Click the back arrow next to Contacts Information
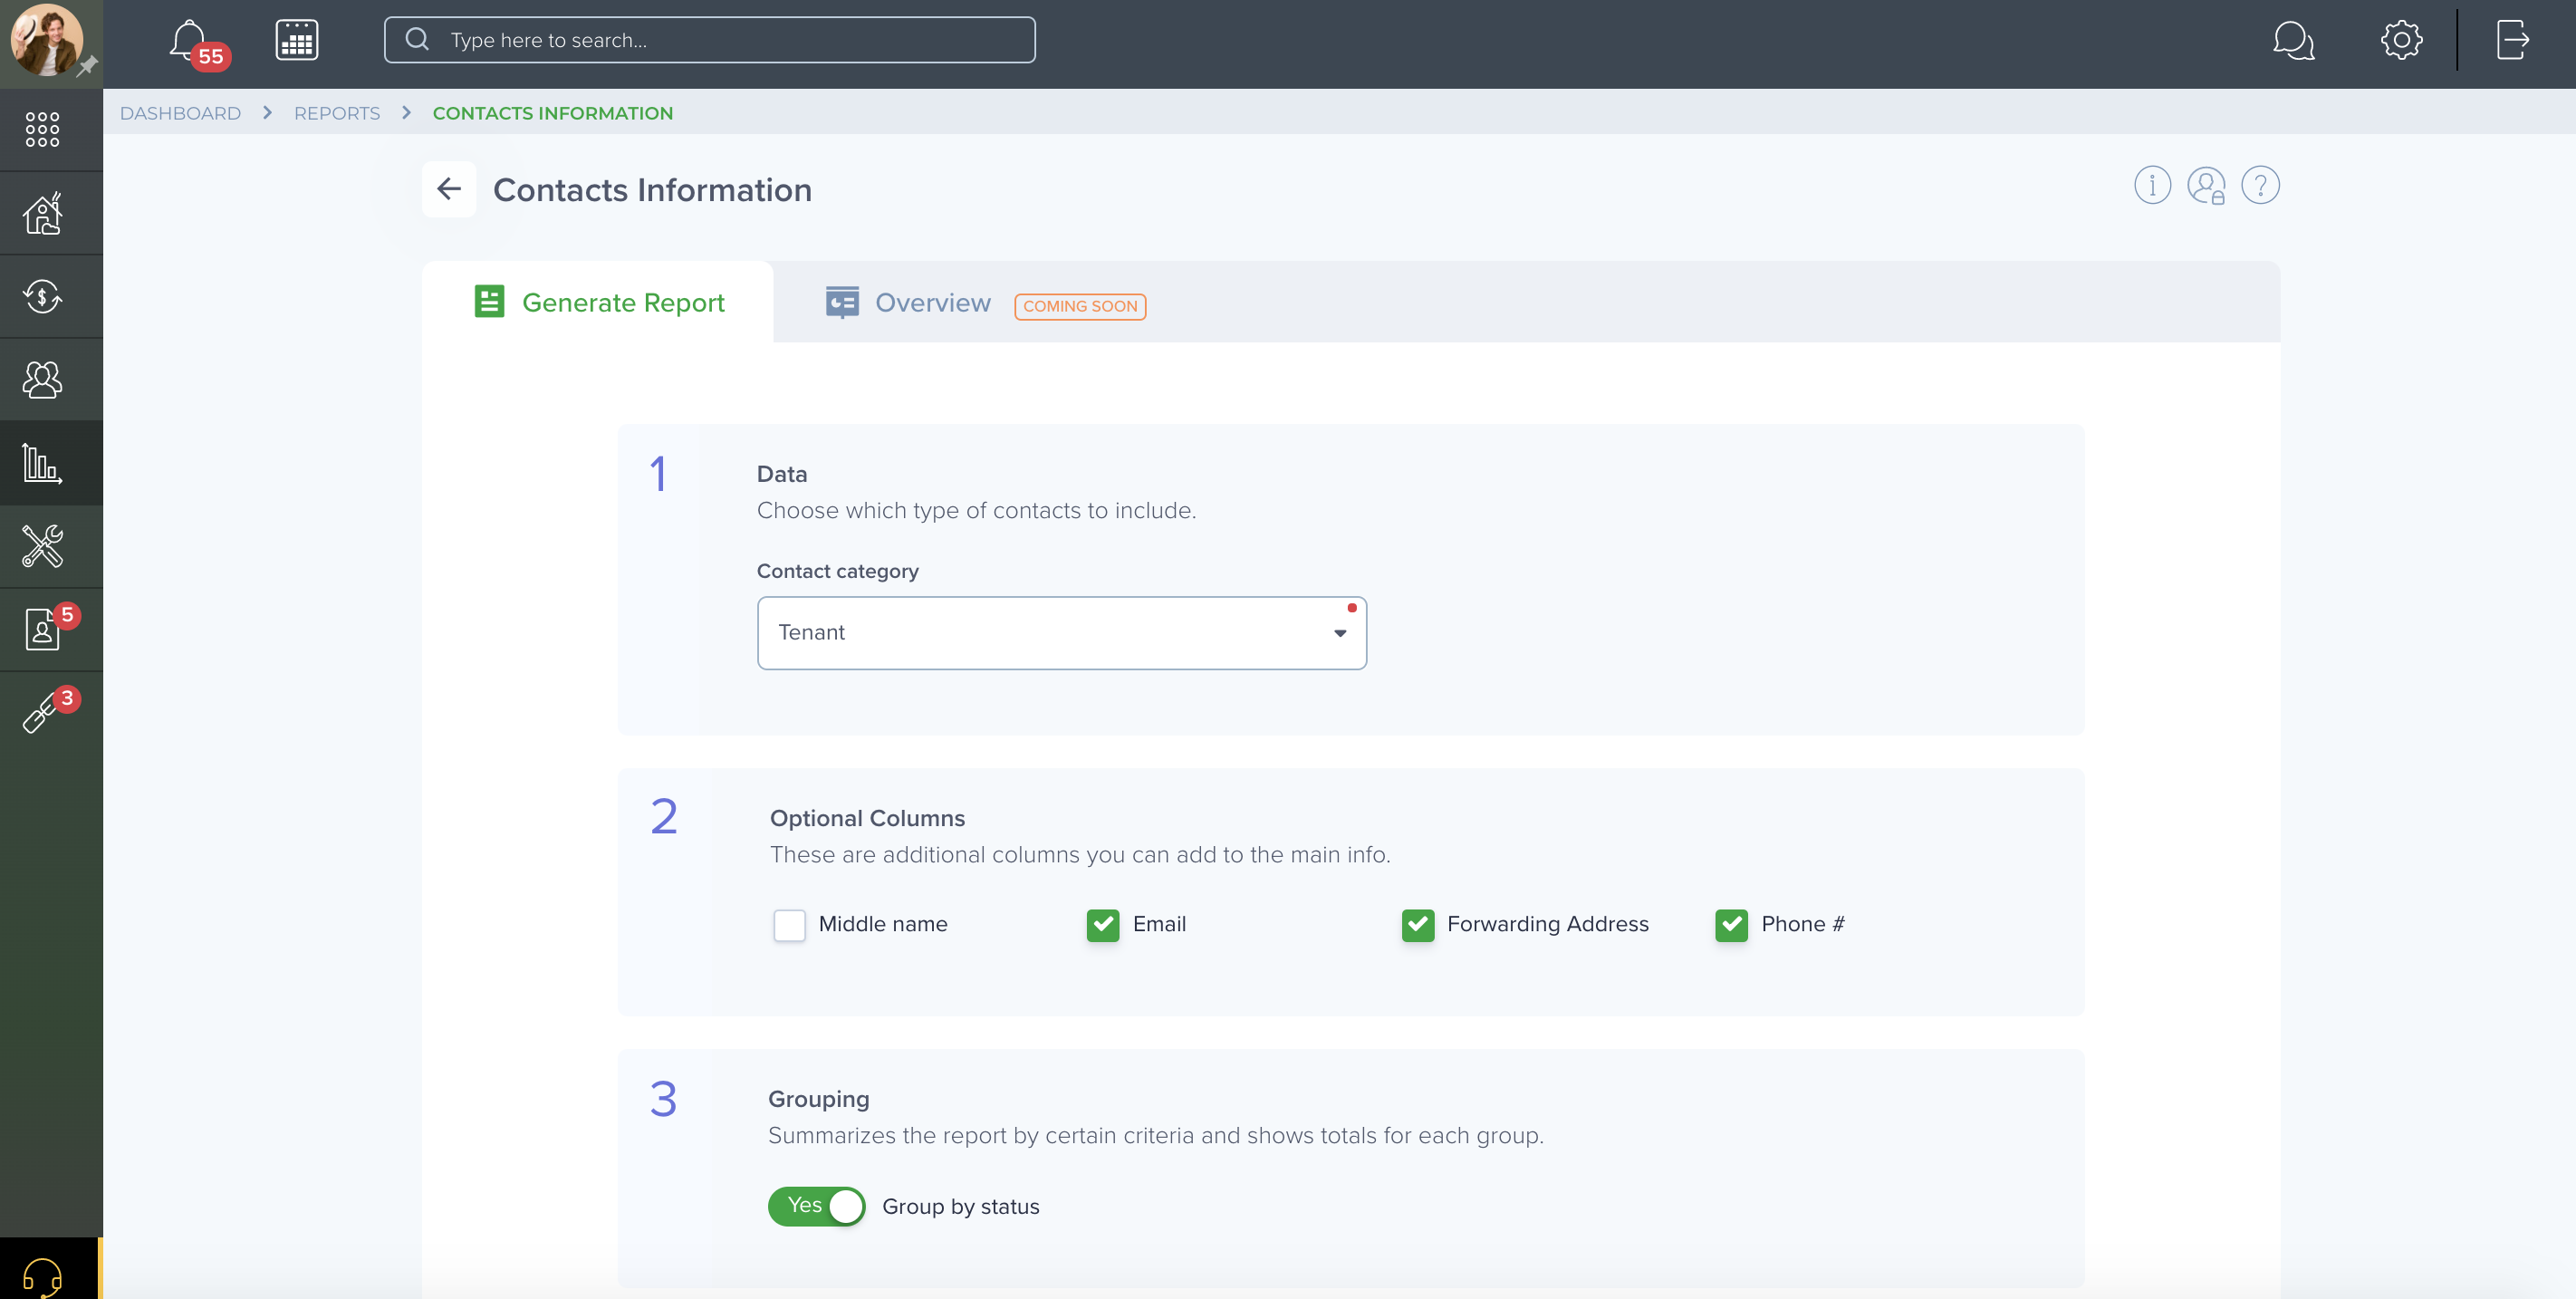2576x1299 pixels. pos(449,189)
